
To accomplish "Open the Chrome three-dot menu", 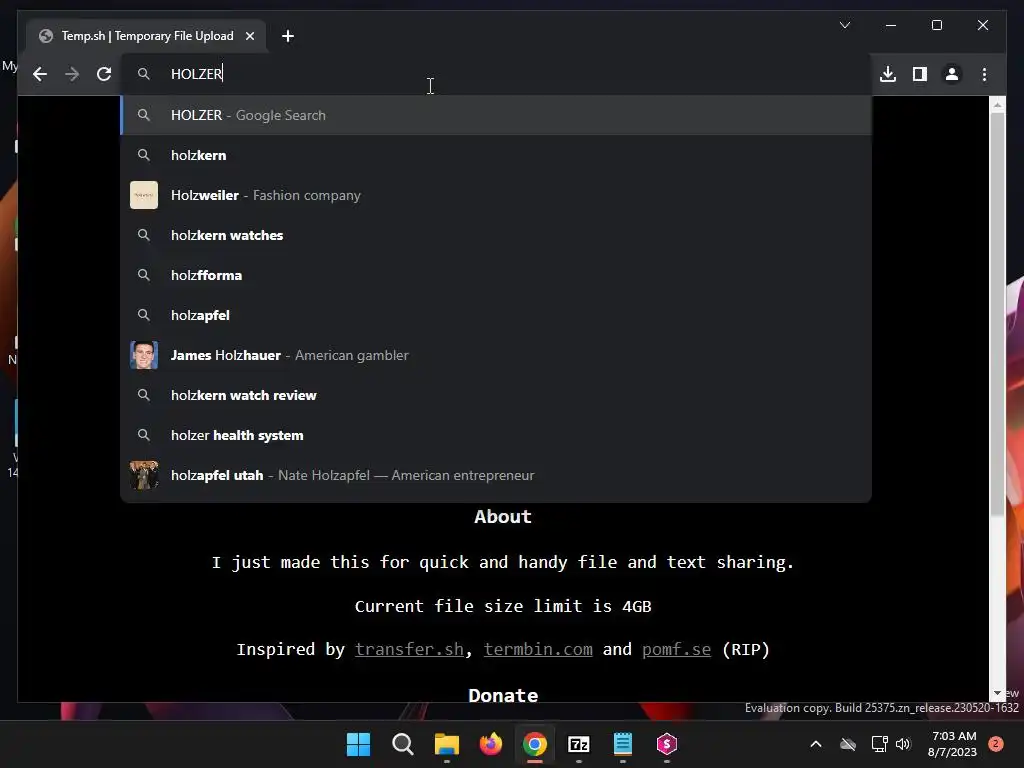I will pos(984,74).
